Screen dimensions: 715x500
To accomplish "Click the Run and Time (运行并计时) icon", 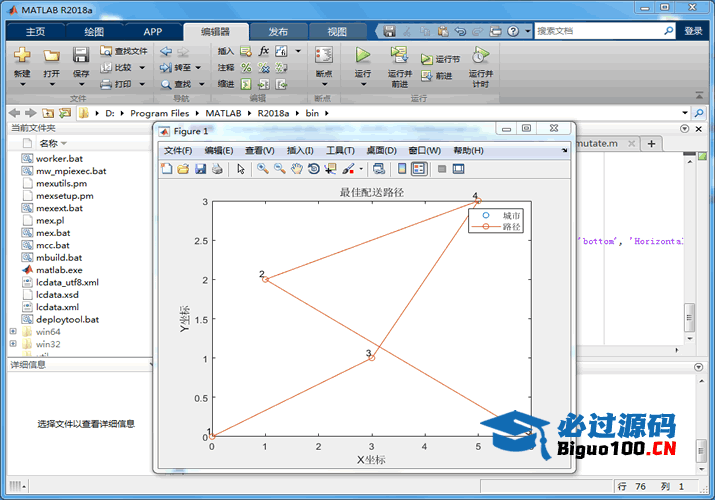I will tap(480, 55).
